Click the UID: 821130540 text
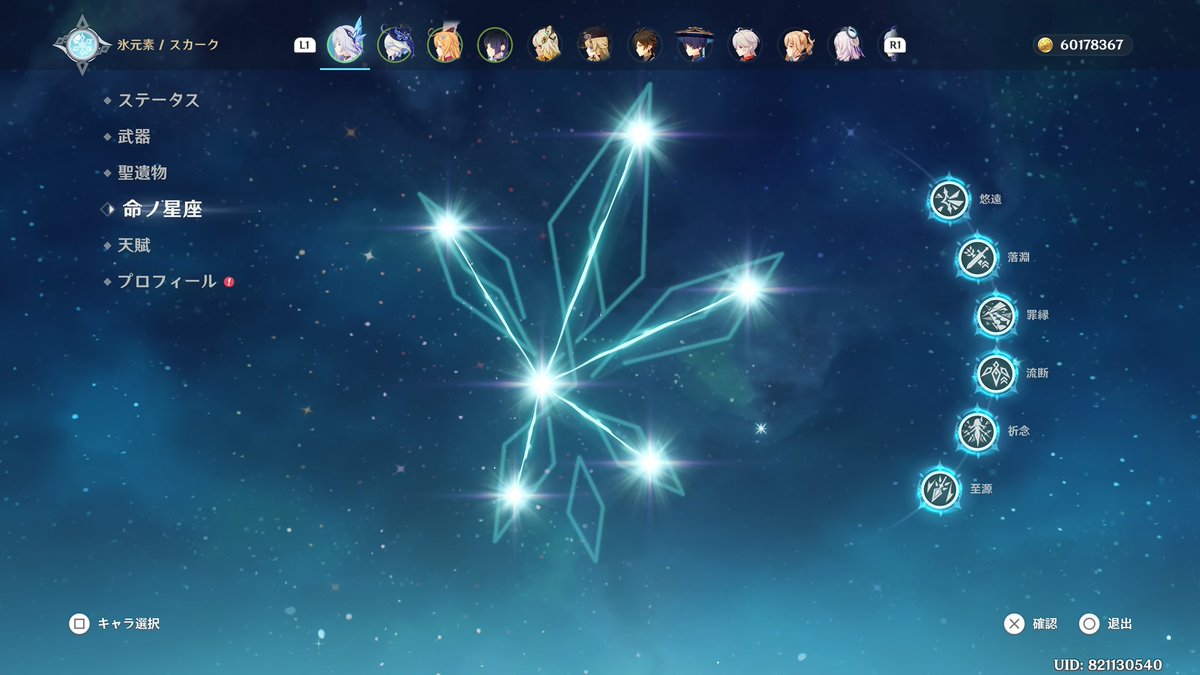Image resolution: width=1200 pixels, height=675 pixels. click(x=1108, y=665)
